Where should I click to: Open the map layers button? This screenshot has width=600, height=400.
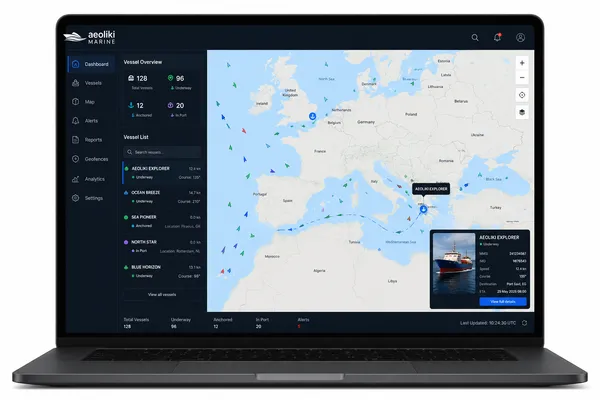click(522, 112)
